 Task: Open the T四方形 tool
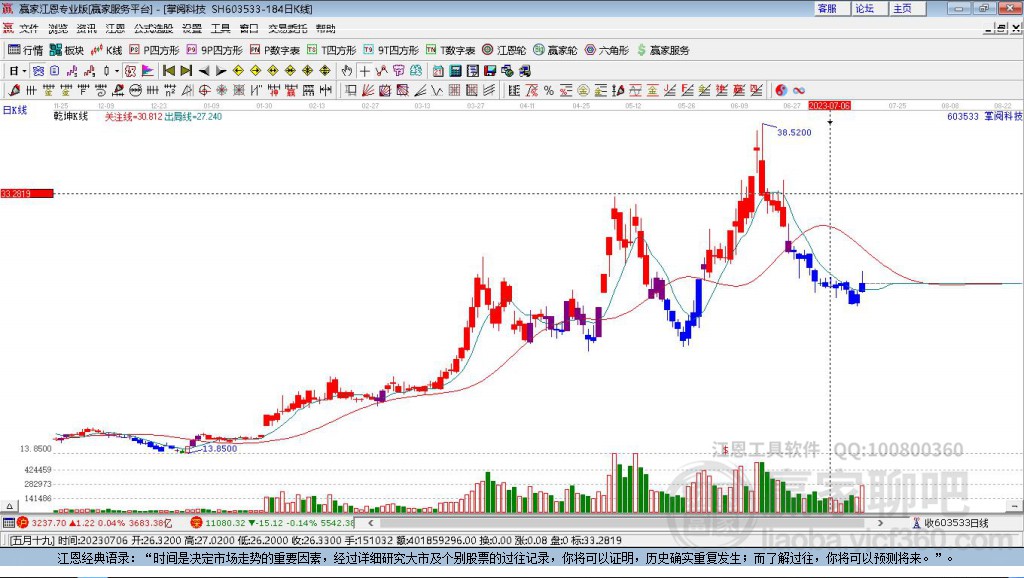click(331, 50)
